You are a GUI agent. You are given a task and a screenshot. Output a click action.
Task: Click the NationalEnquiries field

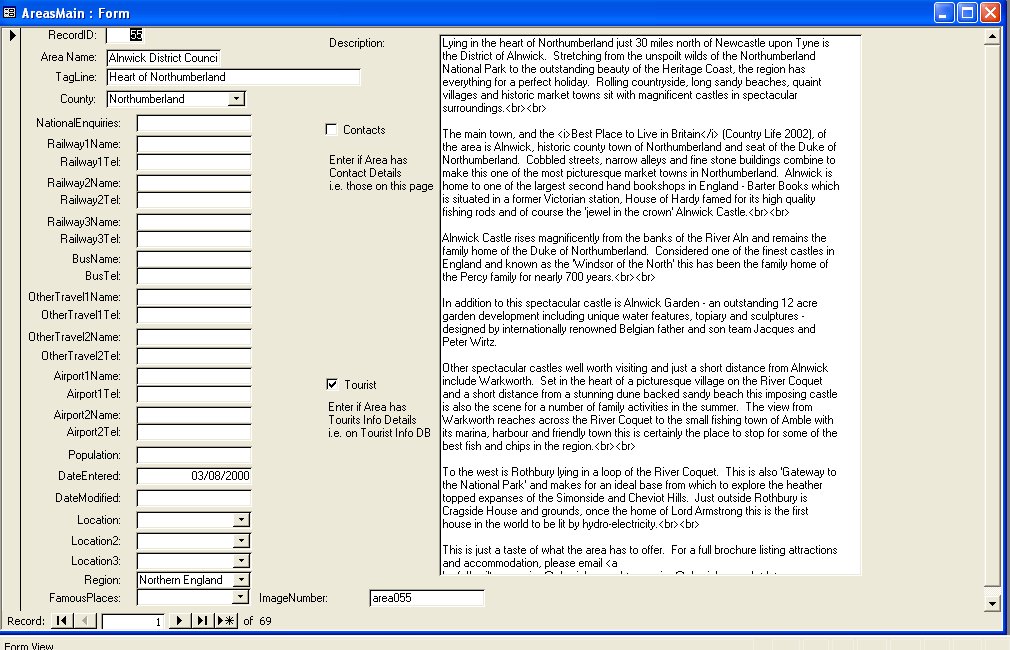(194, 123)
